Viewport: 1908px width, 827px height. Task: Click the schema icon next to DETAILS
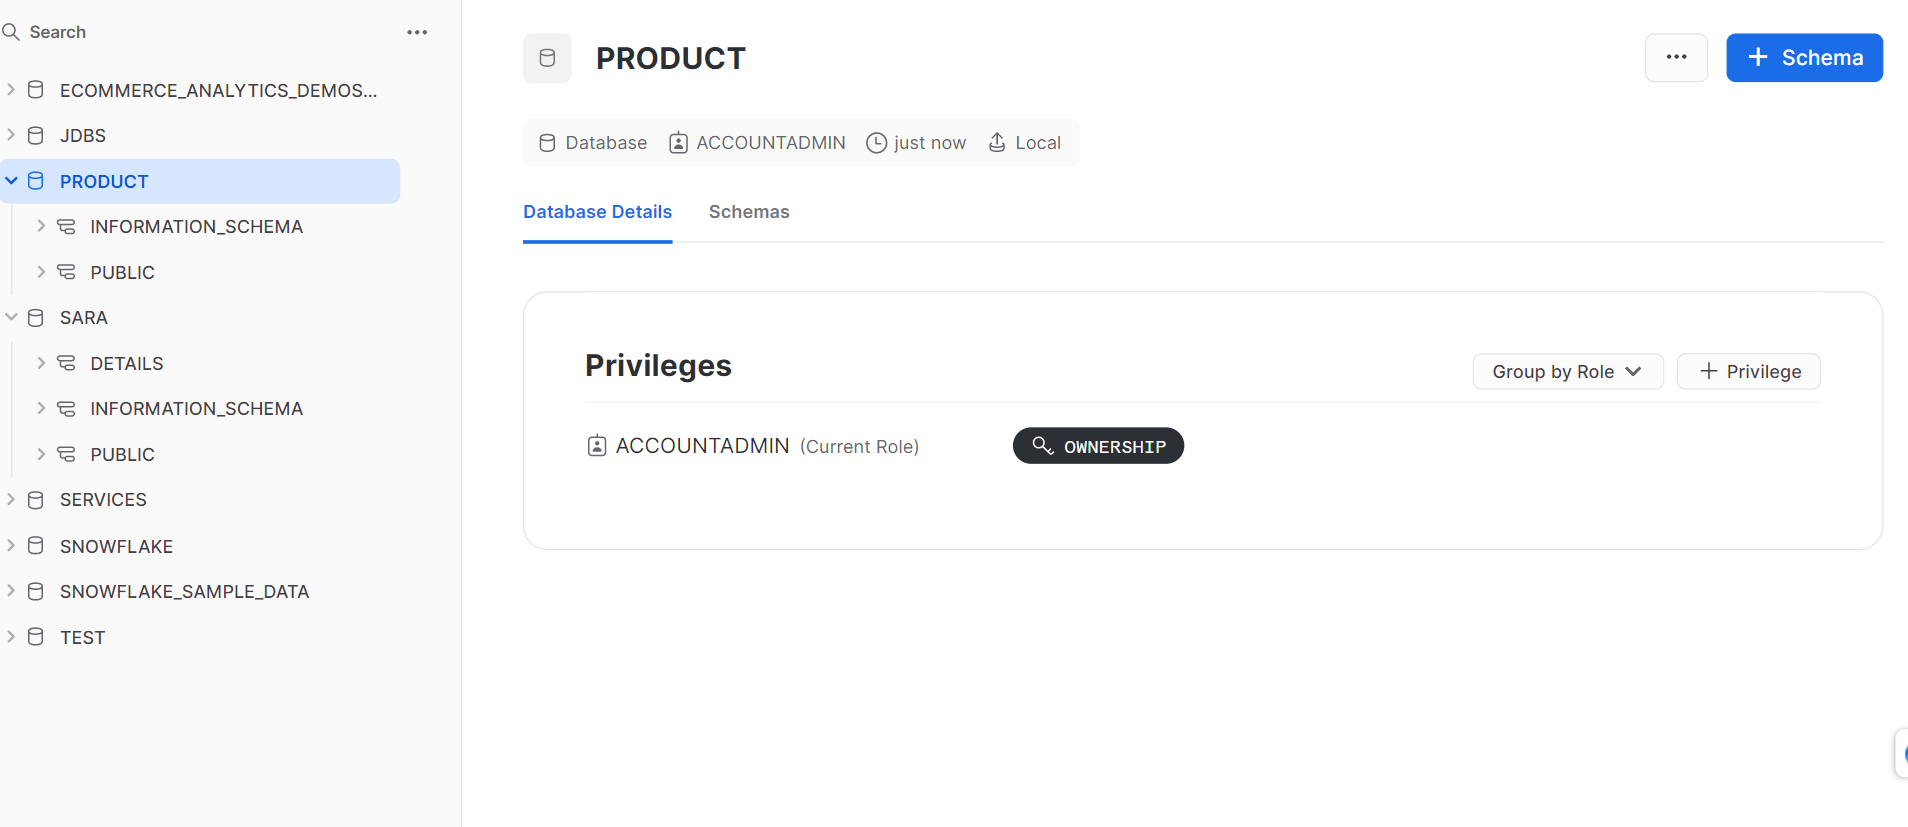coord(66,363)
